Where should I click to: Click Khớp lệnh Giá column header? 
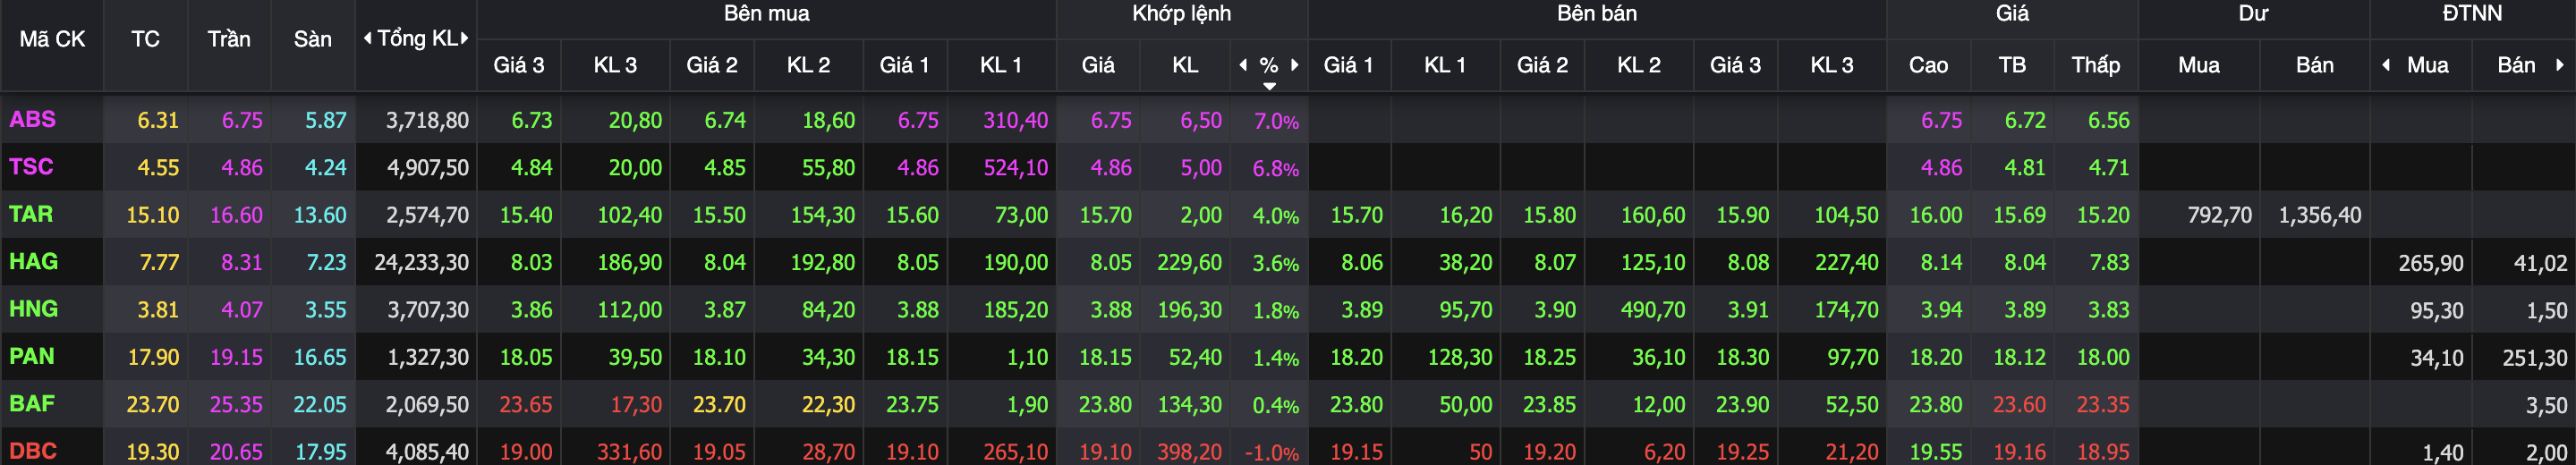[x=1098, y=65]
